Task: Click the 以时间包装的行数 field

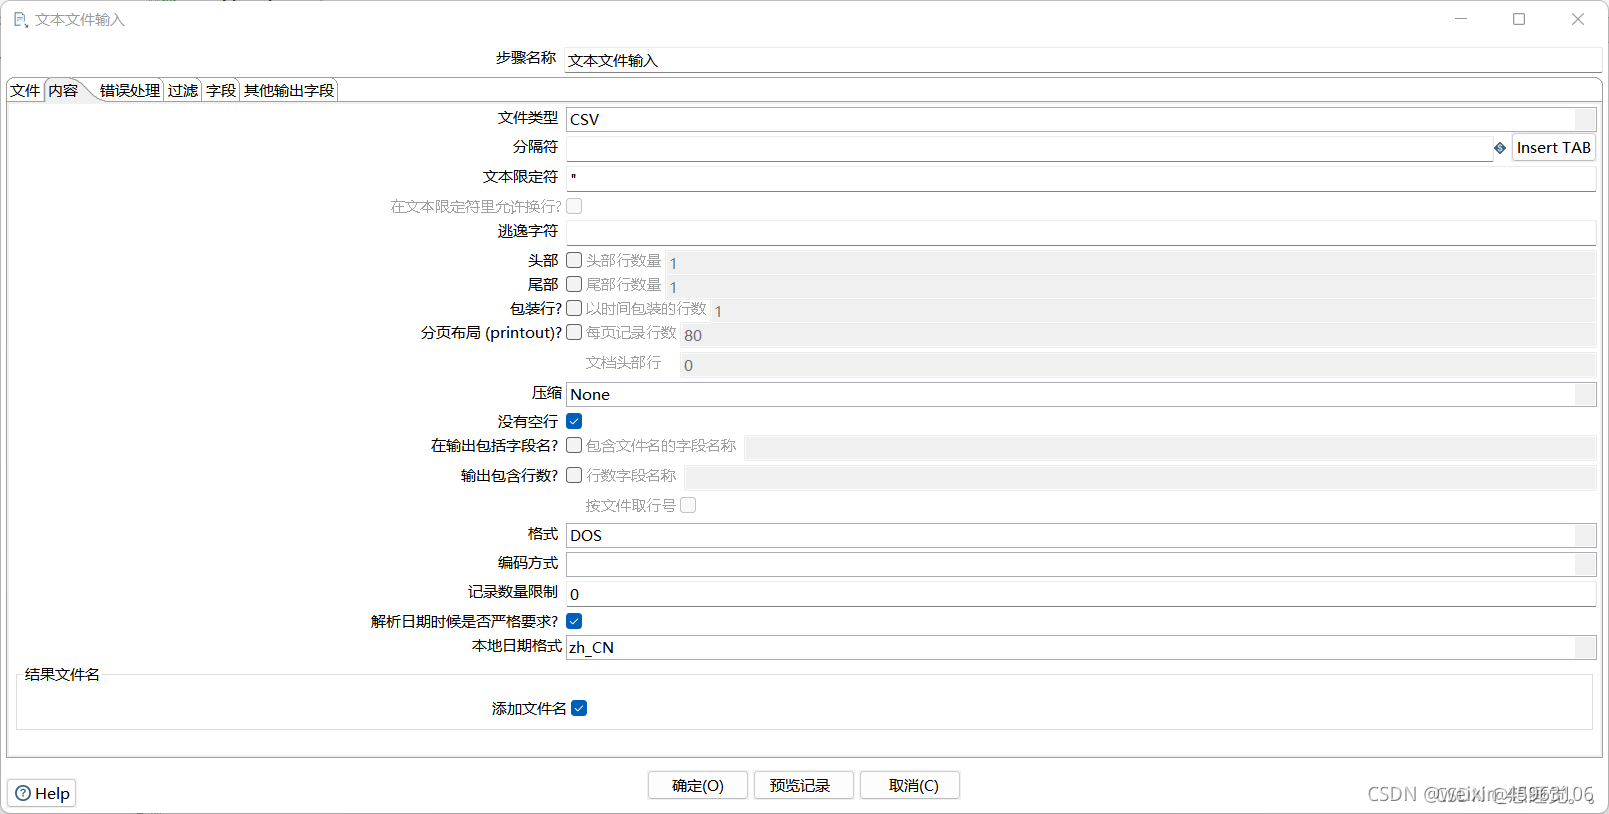Action: pyautogui.click(x=1154, y=310)
